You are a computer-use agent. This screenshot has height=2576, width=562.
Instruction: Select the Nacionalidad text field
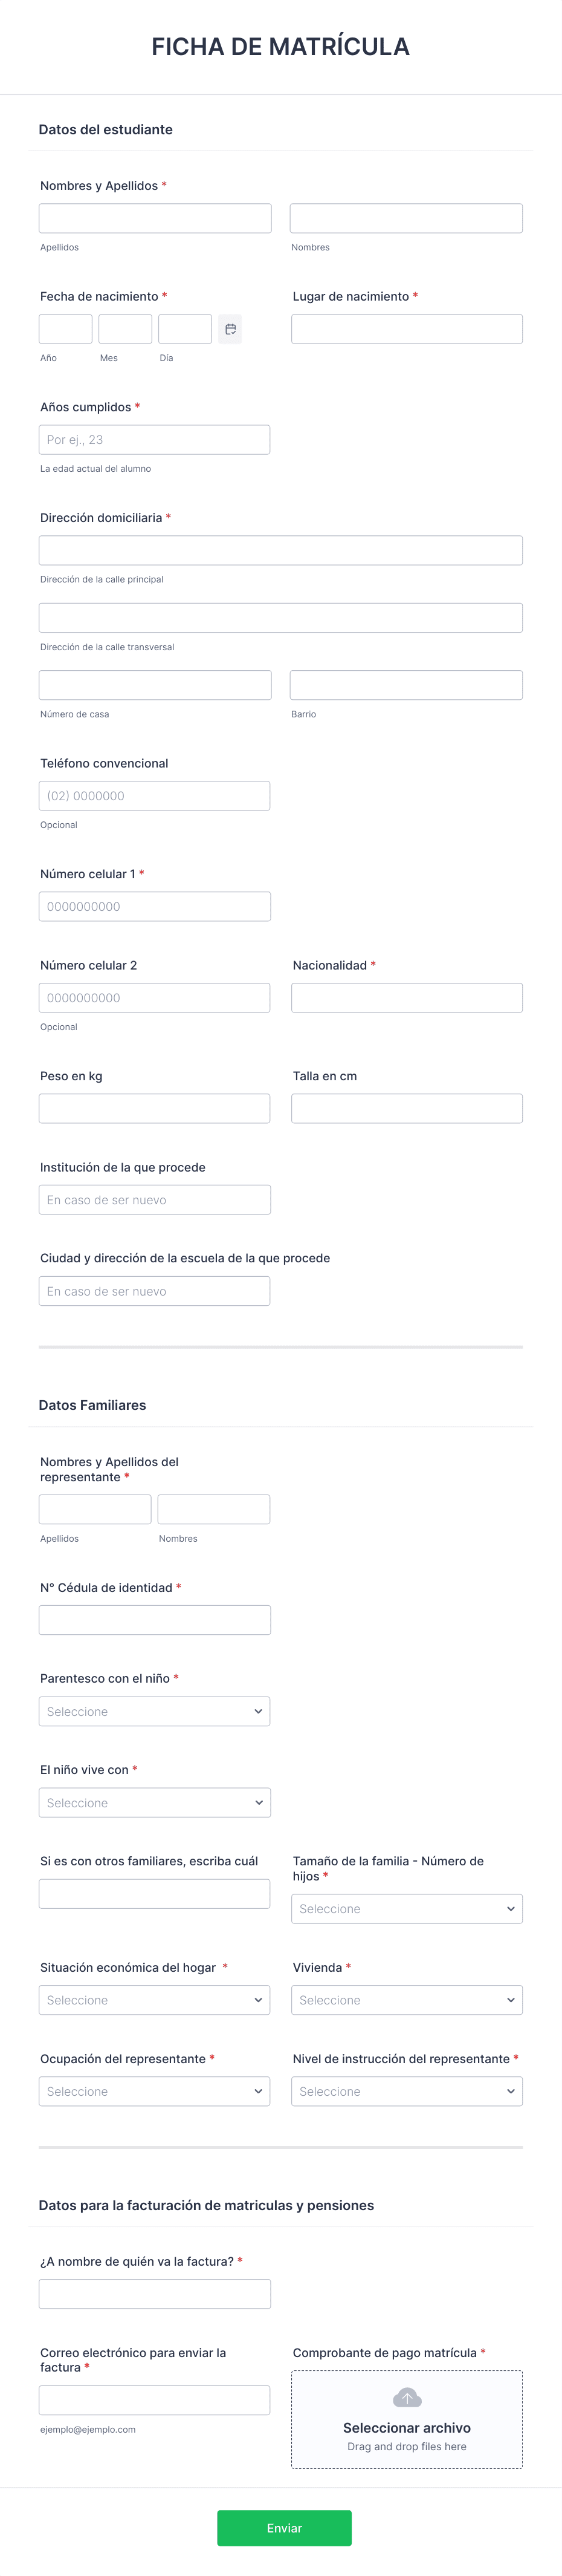tap(407, 998)
